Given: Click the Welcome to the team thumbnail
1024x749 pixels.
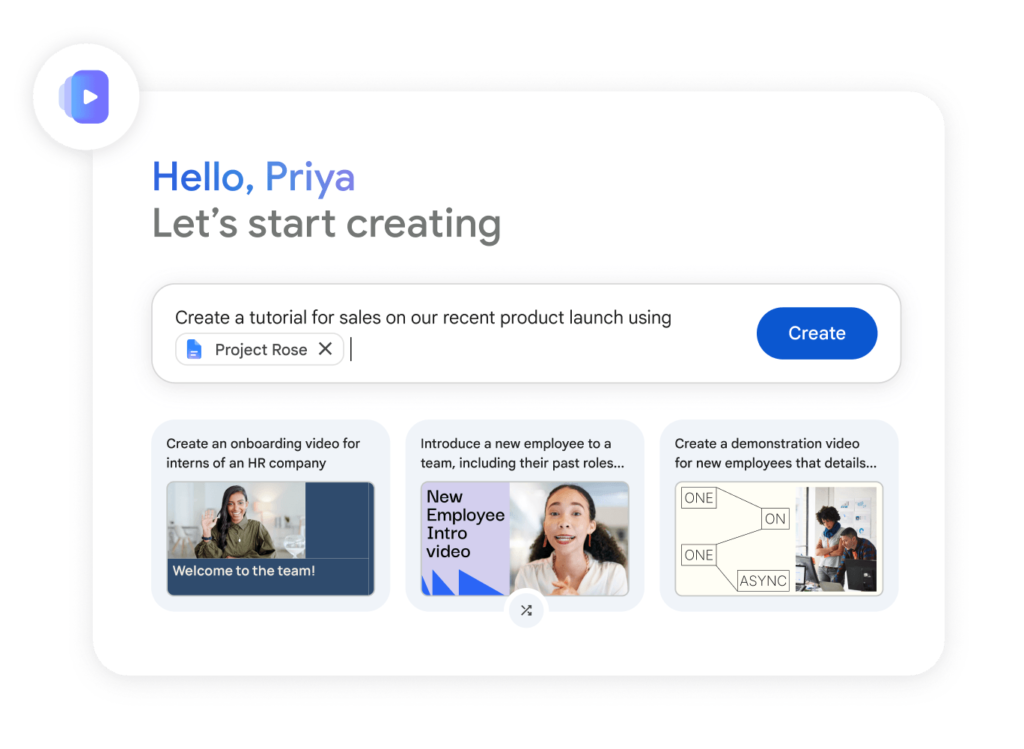Looking at the screenshot, I should point(270,539).
